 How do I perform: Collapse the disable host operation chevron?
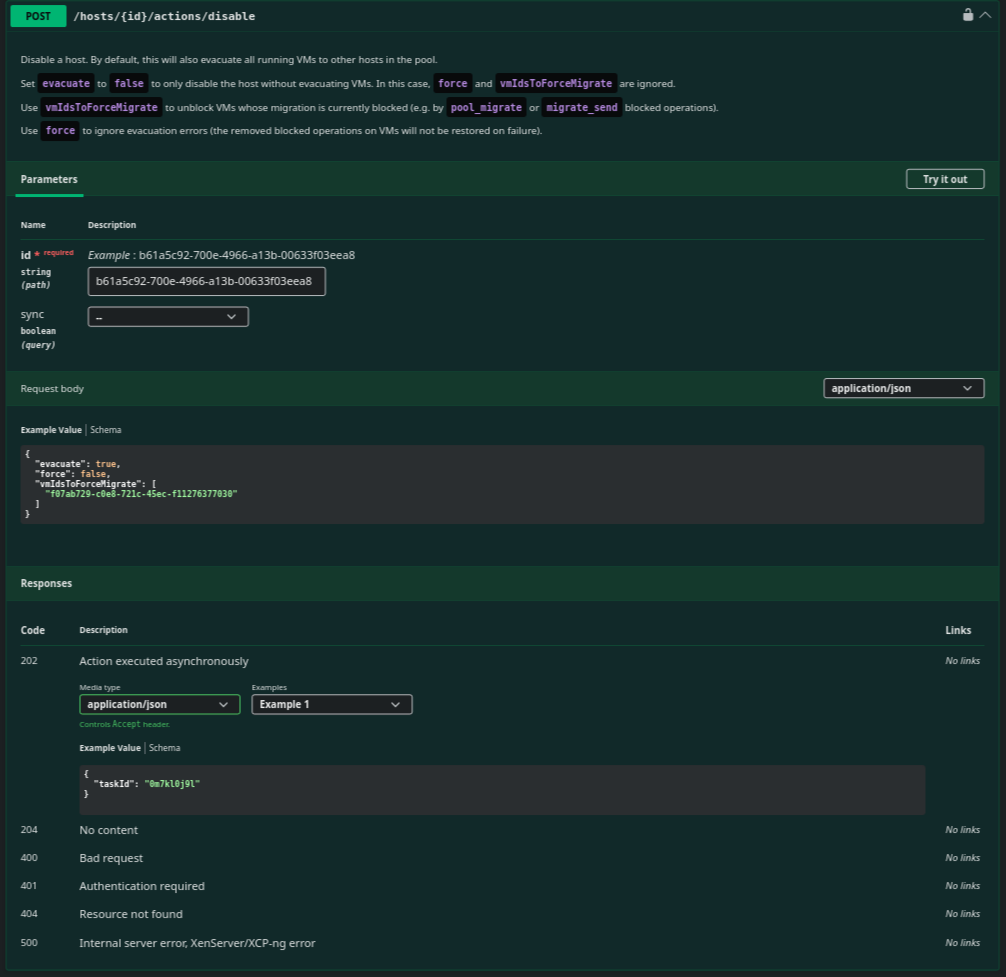click(984, 15)
